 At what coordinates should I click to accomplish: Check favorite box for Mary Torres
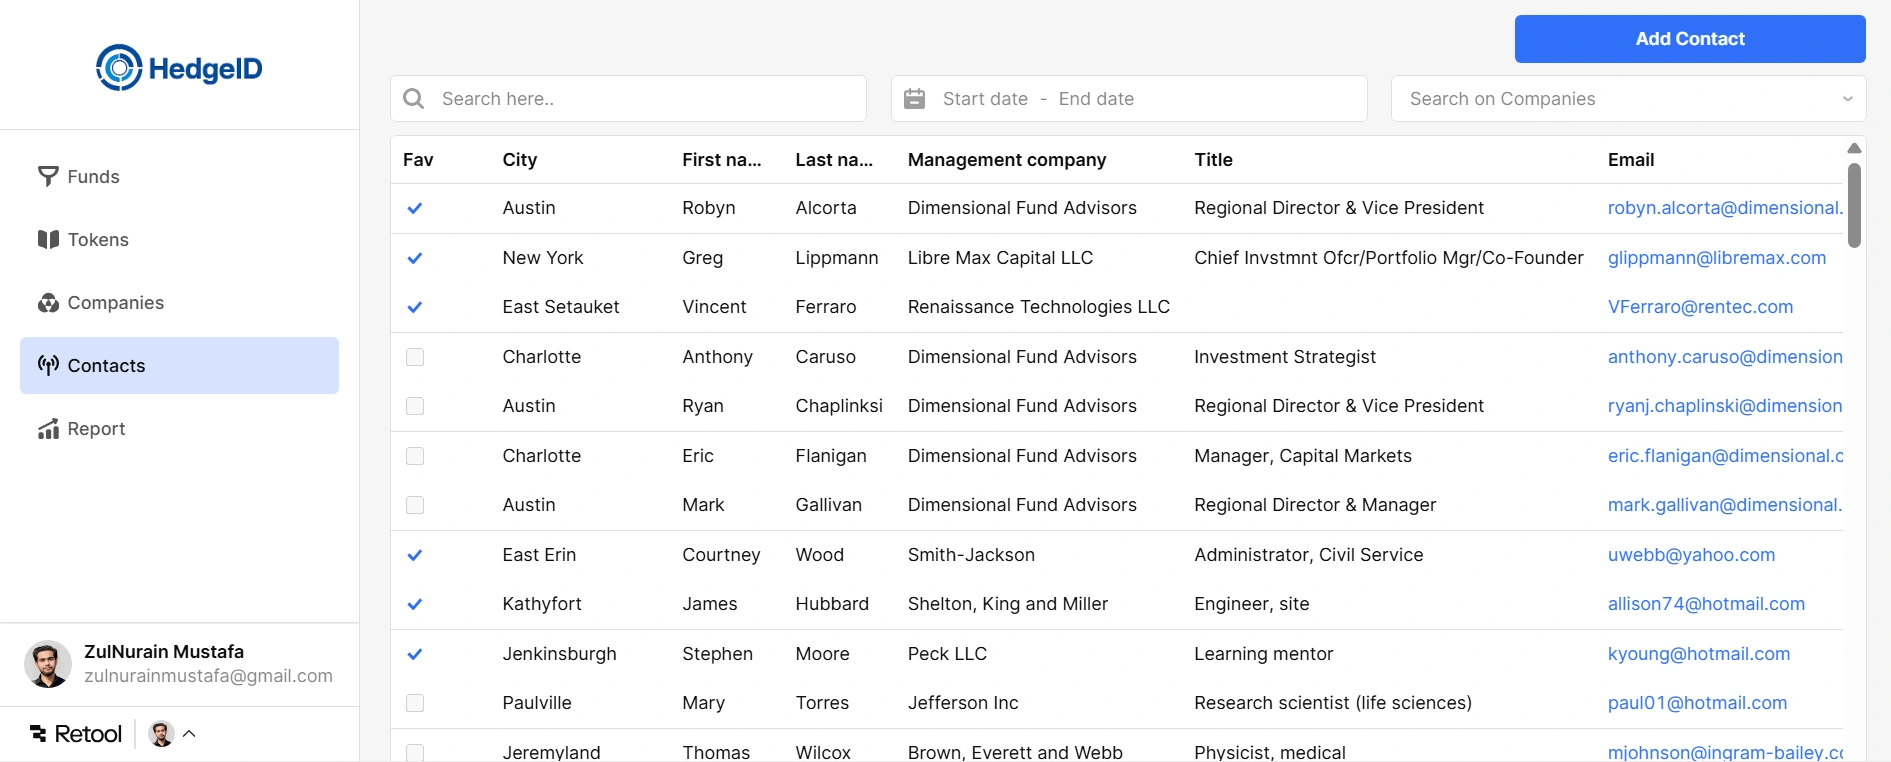(x=415, y=703)
